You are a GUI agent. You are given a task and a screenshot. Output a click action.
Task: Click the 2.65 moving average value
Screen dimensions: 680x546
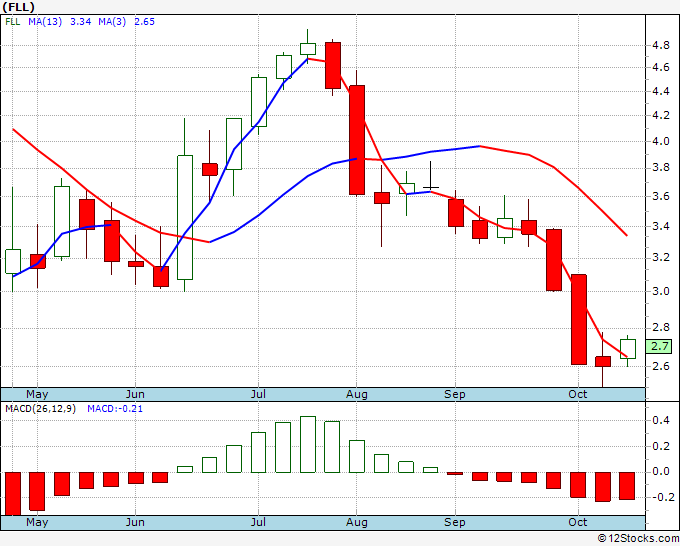144,22
